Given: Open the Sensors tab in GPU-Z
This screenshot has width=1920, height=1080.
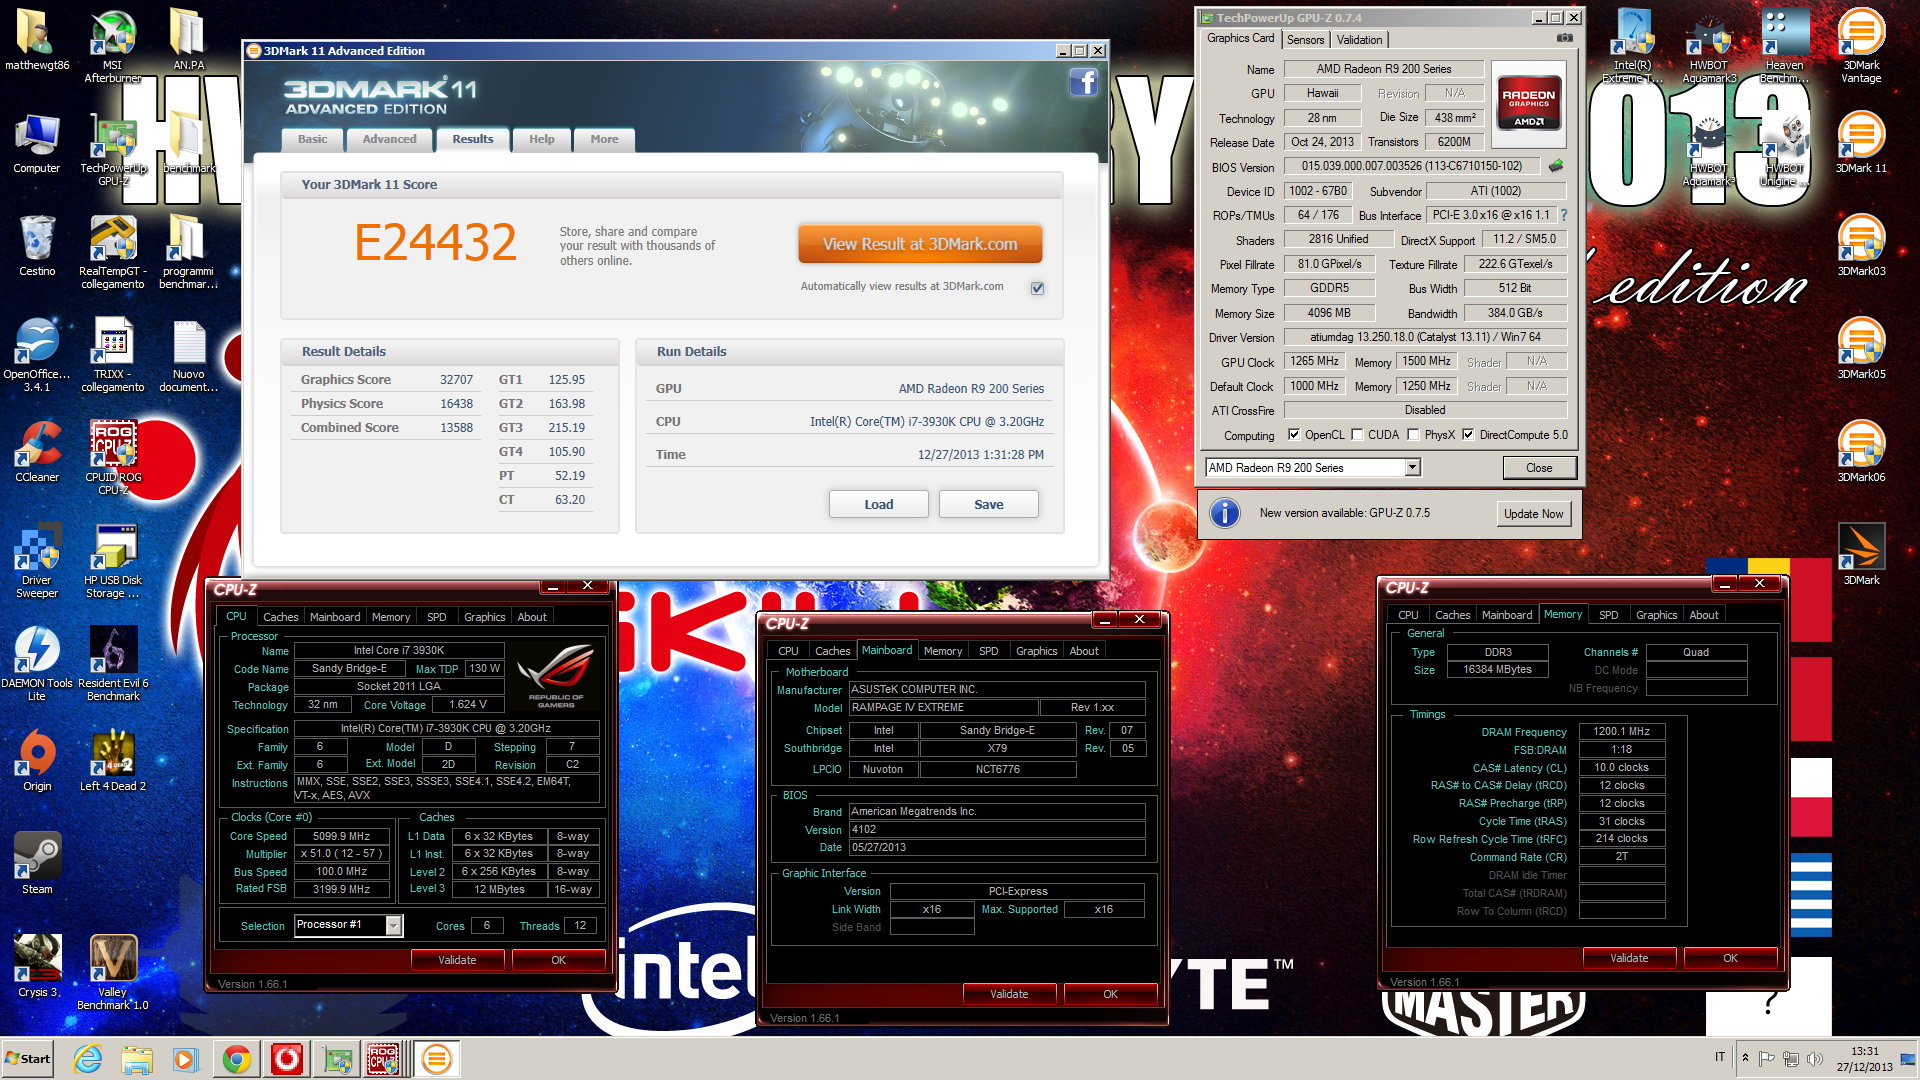Looking at the screenshot, I should pyautogui.click(x=1305, y=40).
